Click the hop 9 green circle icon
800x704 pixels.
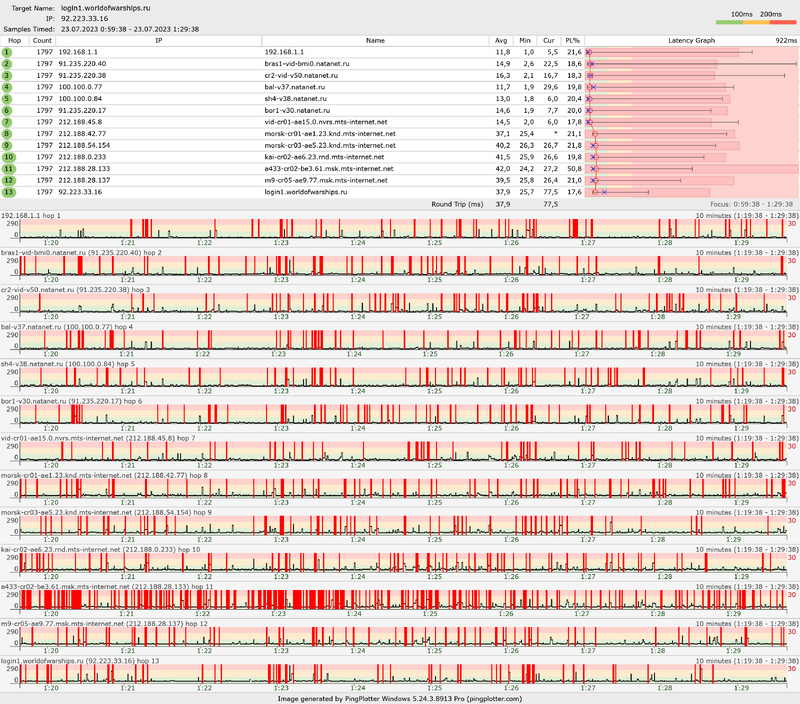[7, 145]
